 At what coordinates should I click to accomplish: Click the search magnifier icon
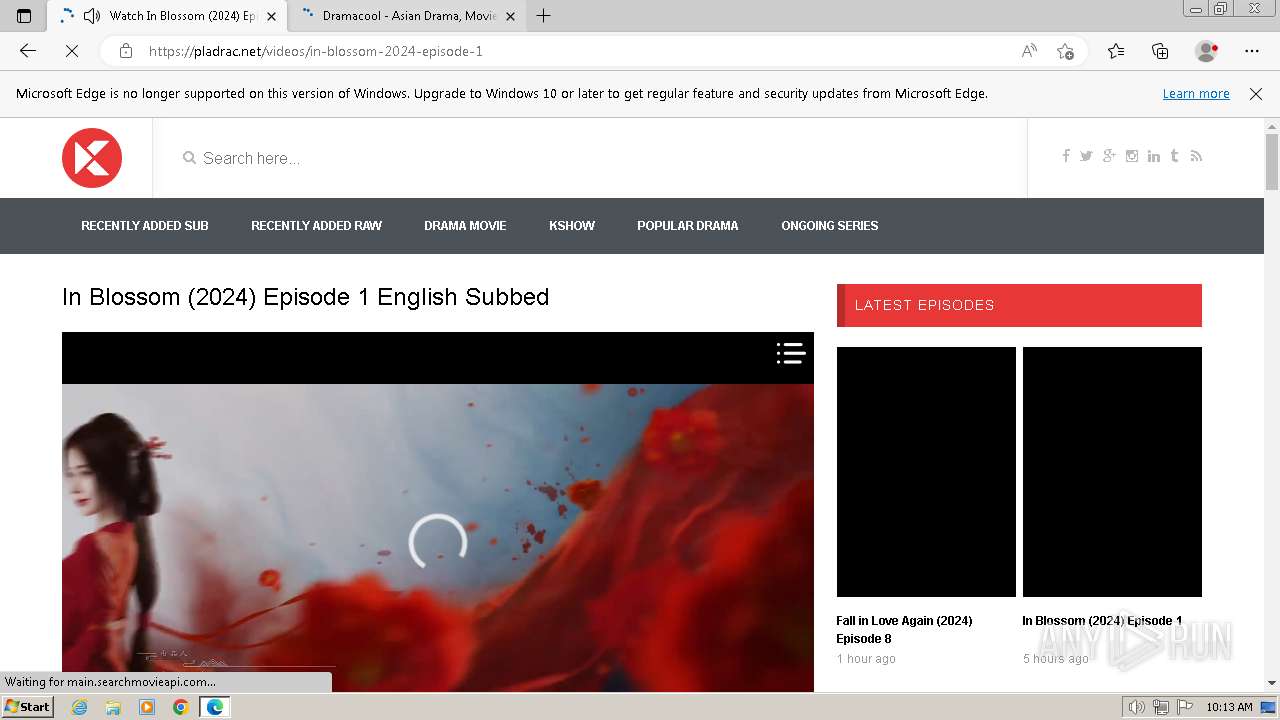189,158
